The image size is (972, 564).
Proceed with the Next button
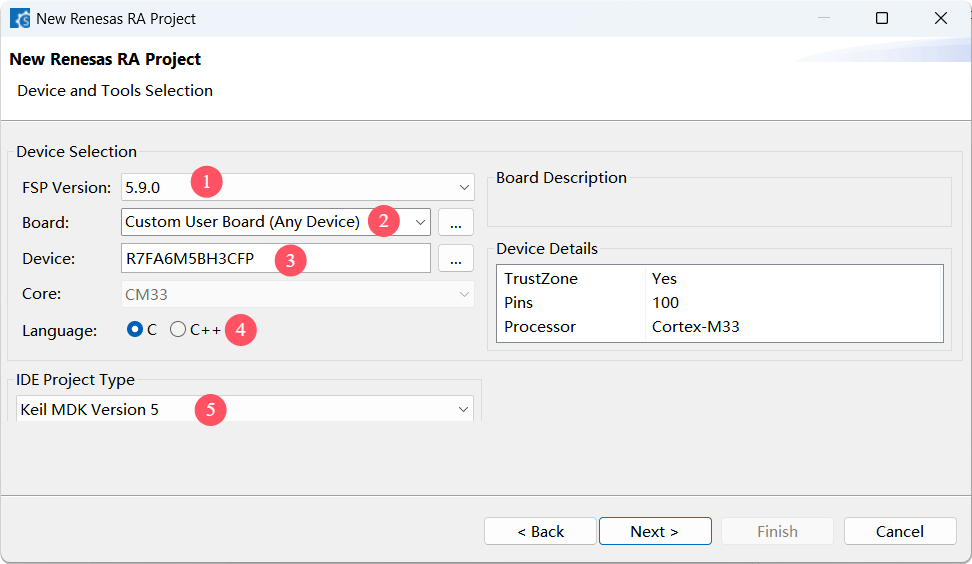point(655,531)
